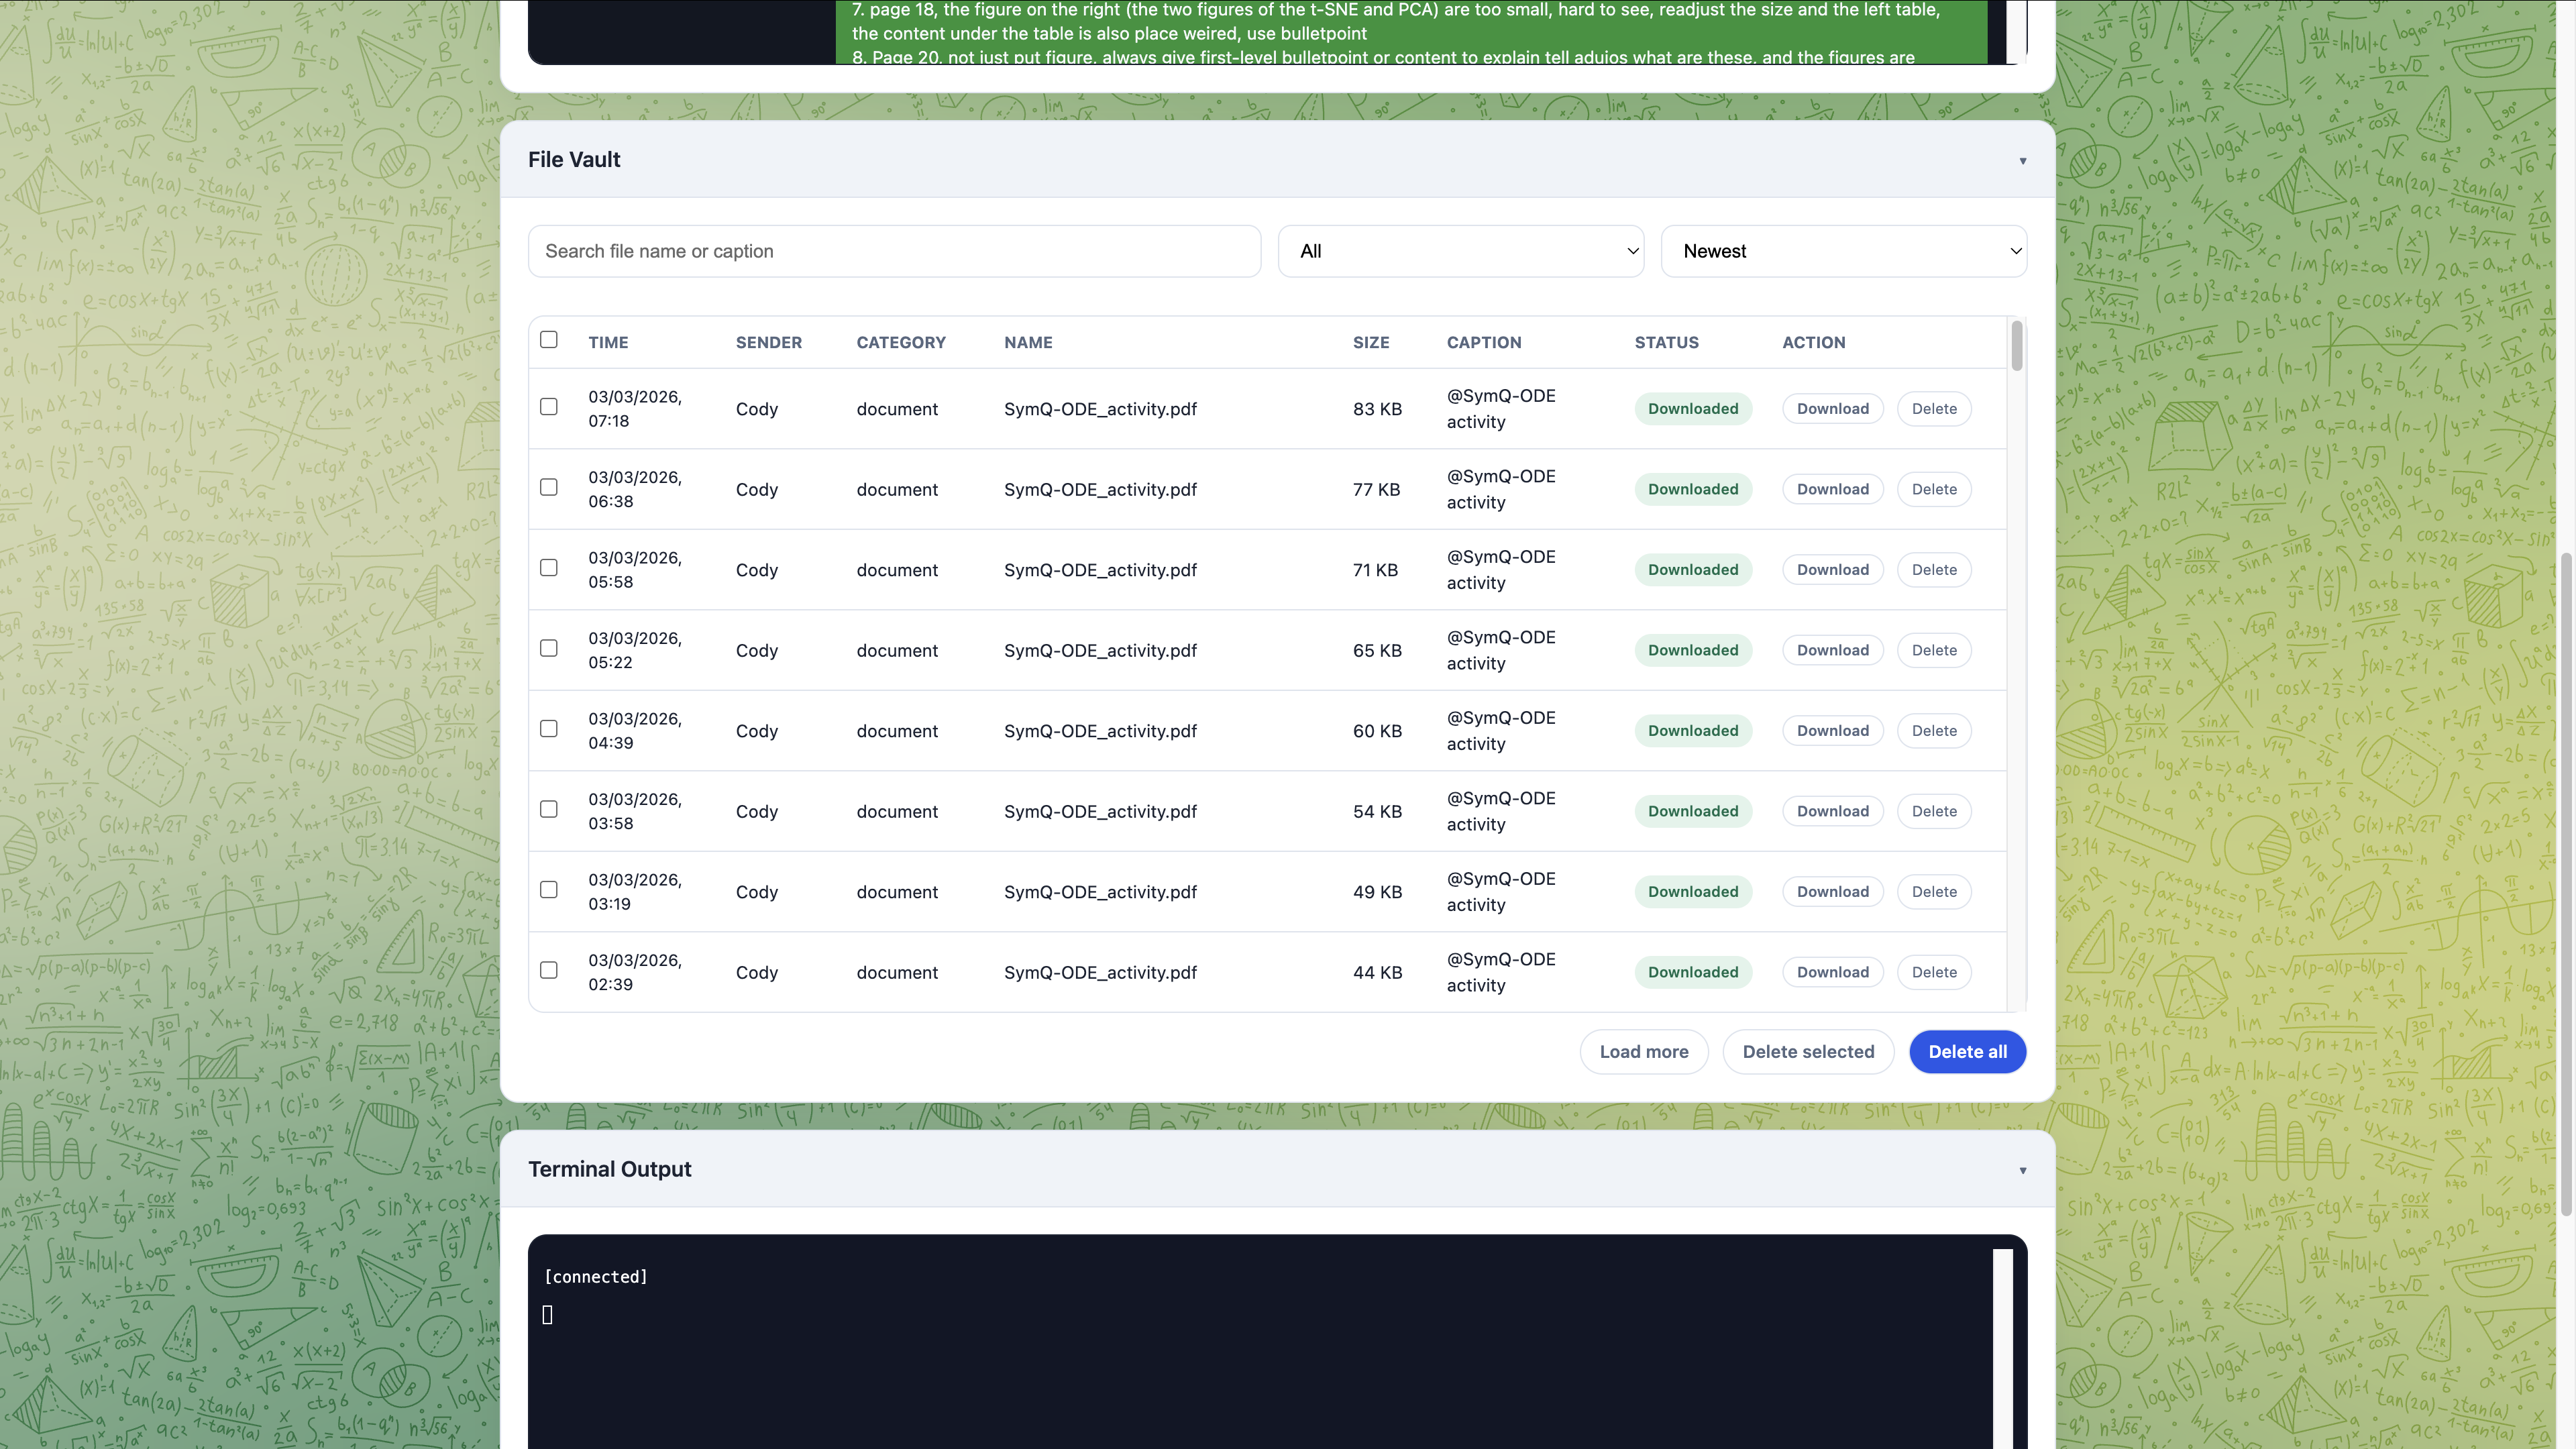The width and height of the screenshot is (2576, 1449).
Task: Check the row dated 03/03/2026, 06:38
Action: [x=549, y=487]
